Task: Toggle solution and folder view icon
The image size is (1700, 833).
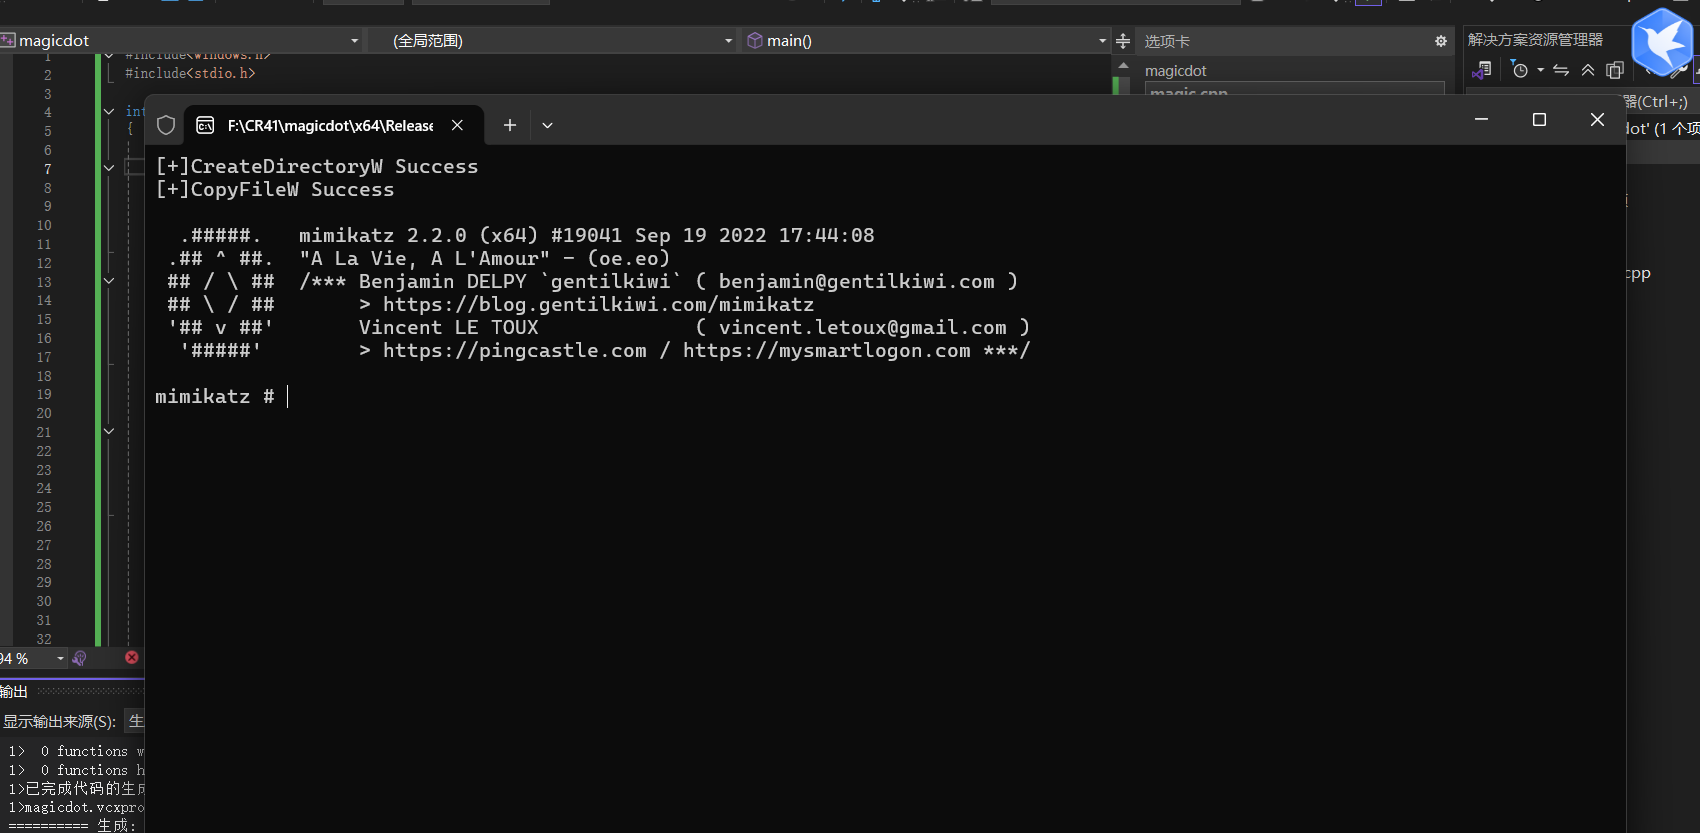Action: coord(1482,70)
